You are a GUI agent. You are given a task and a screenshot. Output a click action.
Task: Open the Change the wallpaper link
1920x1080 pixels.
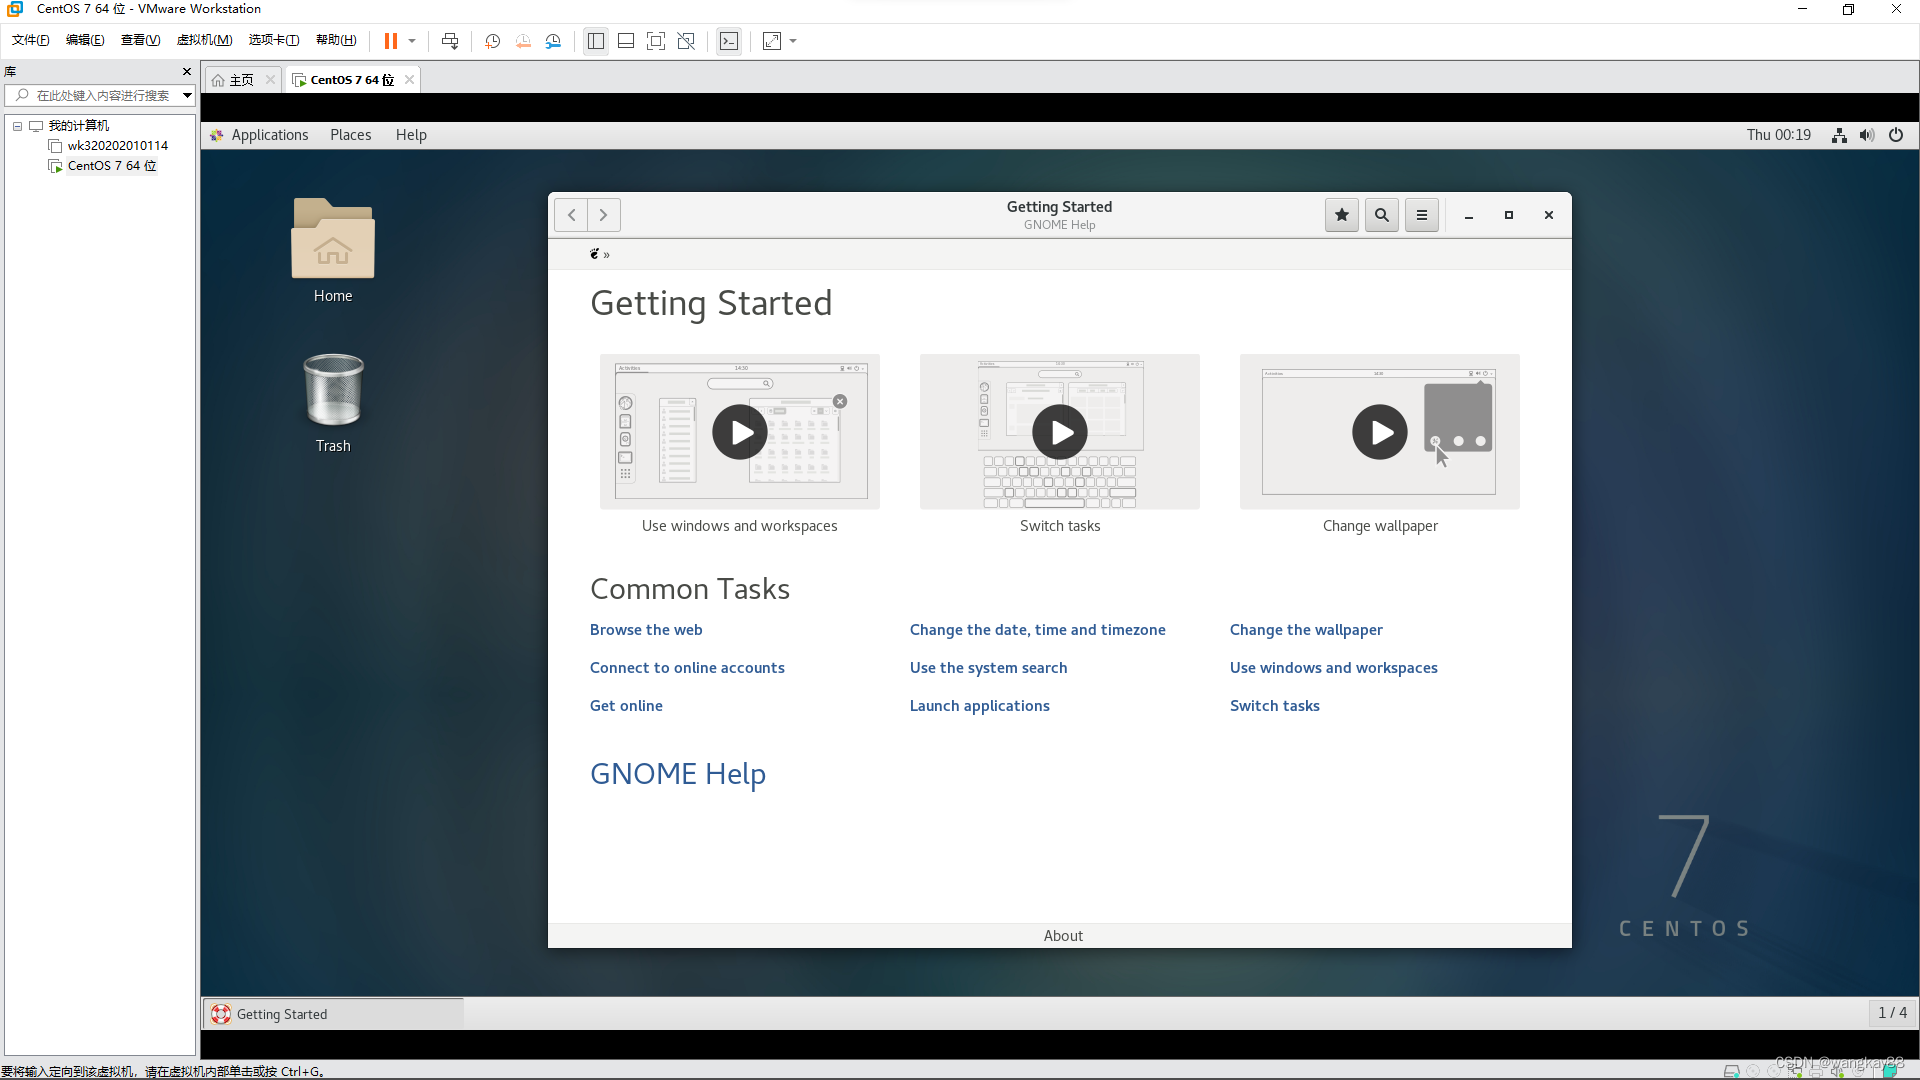point(1306,630)
